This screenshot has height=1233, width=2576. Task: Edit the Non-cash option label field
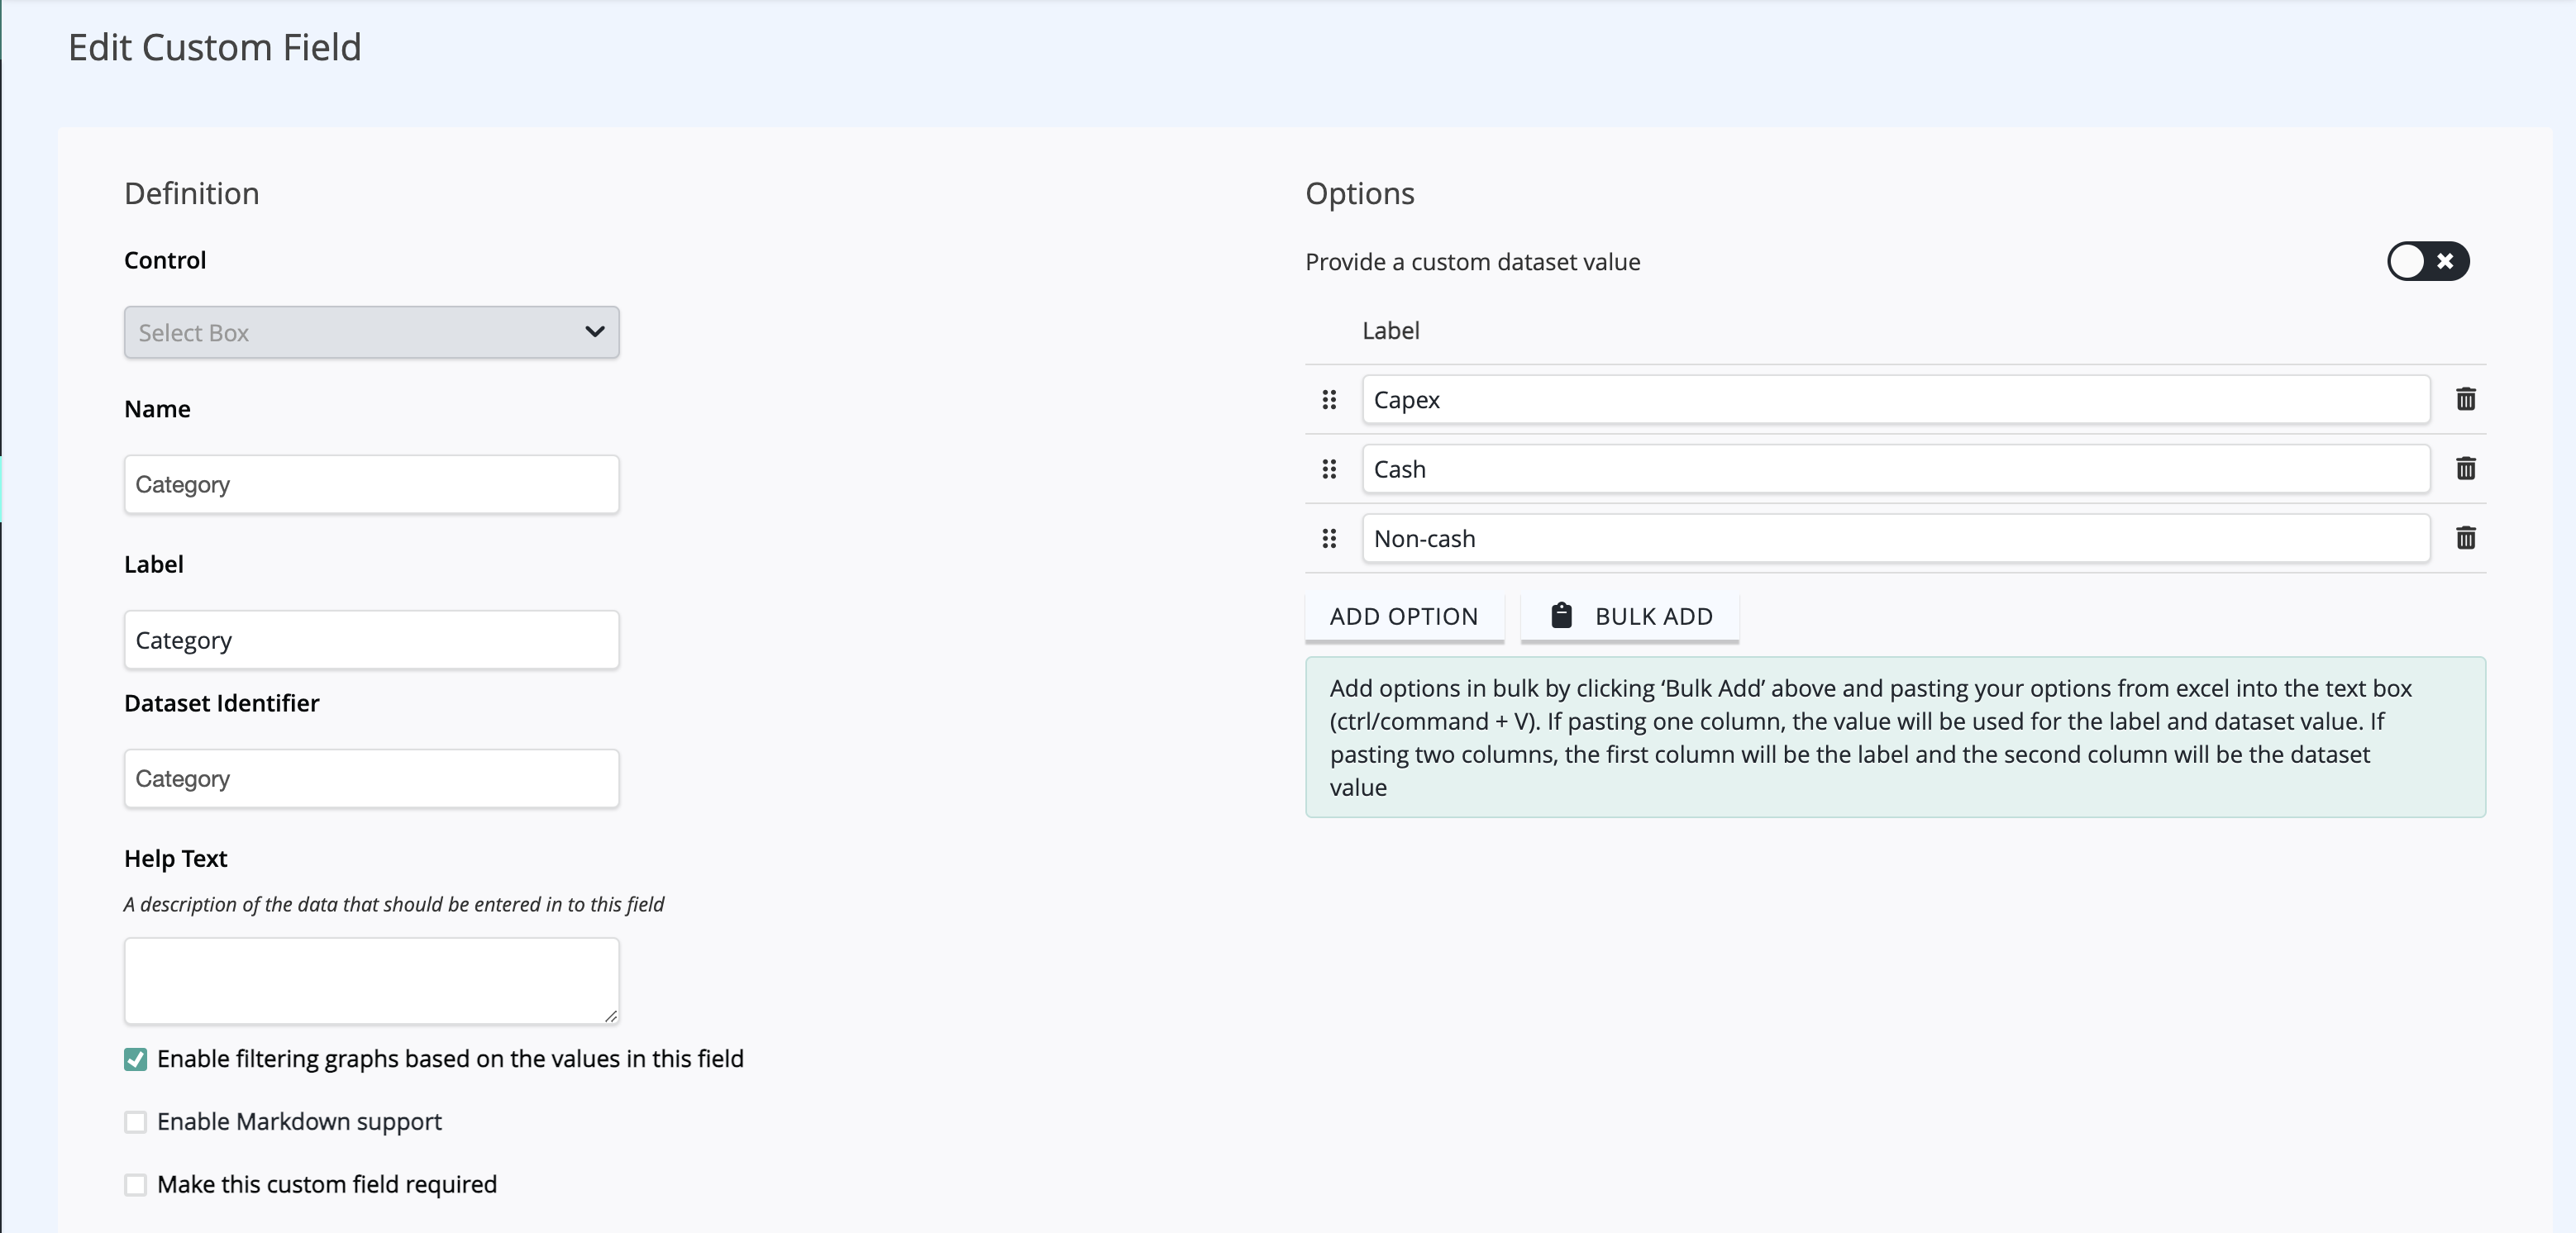(x=1896, y=539)
